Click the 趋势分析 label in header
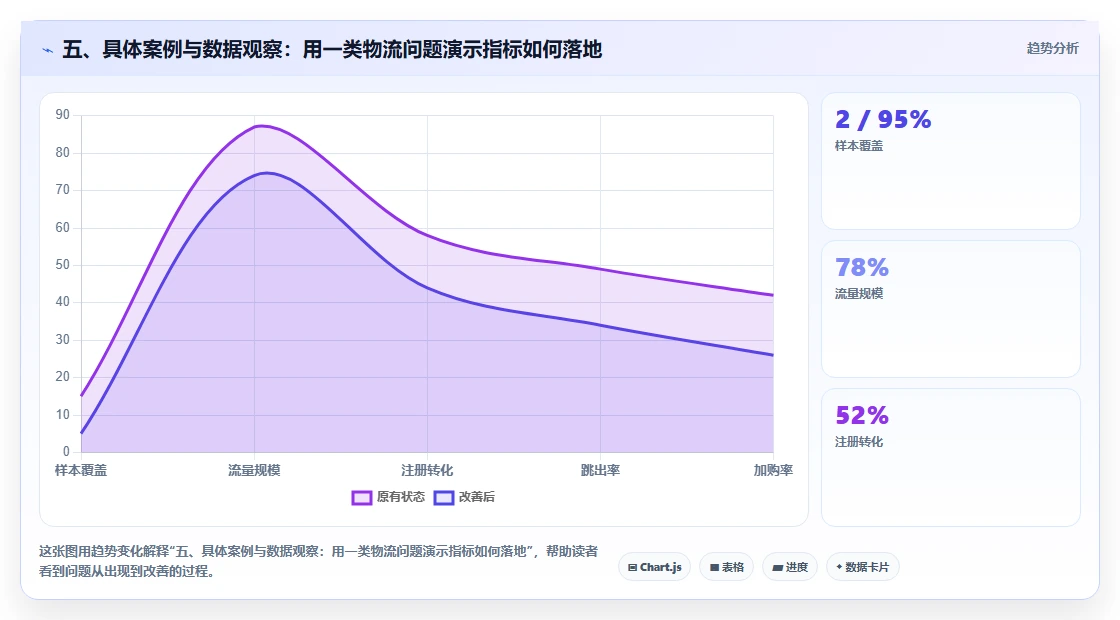 point(1053,49)
